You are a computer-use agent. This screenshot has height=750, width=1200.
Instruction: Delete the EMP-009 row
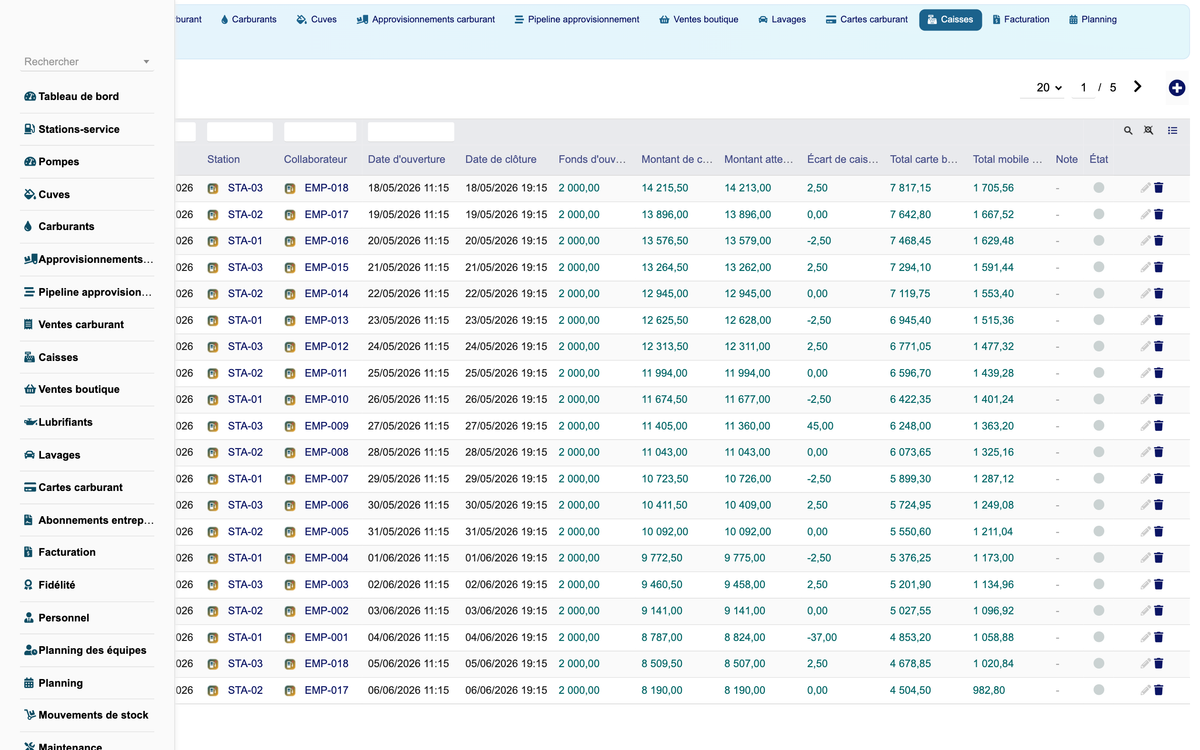click(x=1159, y=425)
